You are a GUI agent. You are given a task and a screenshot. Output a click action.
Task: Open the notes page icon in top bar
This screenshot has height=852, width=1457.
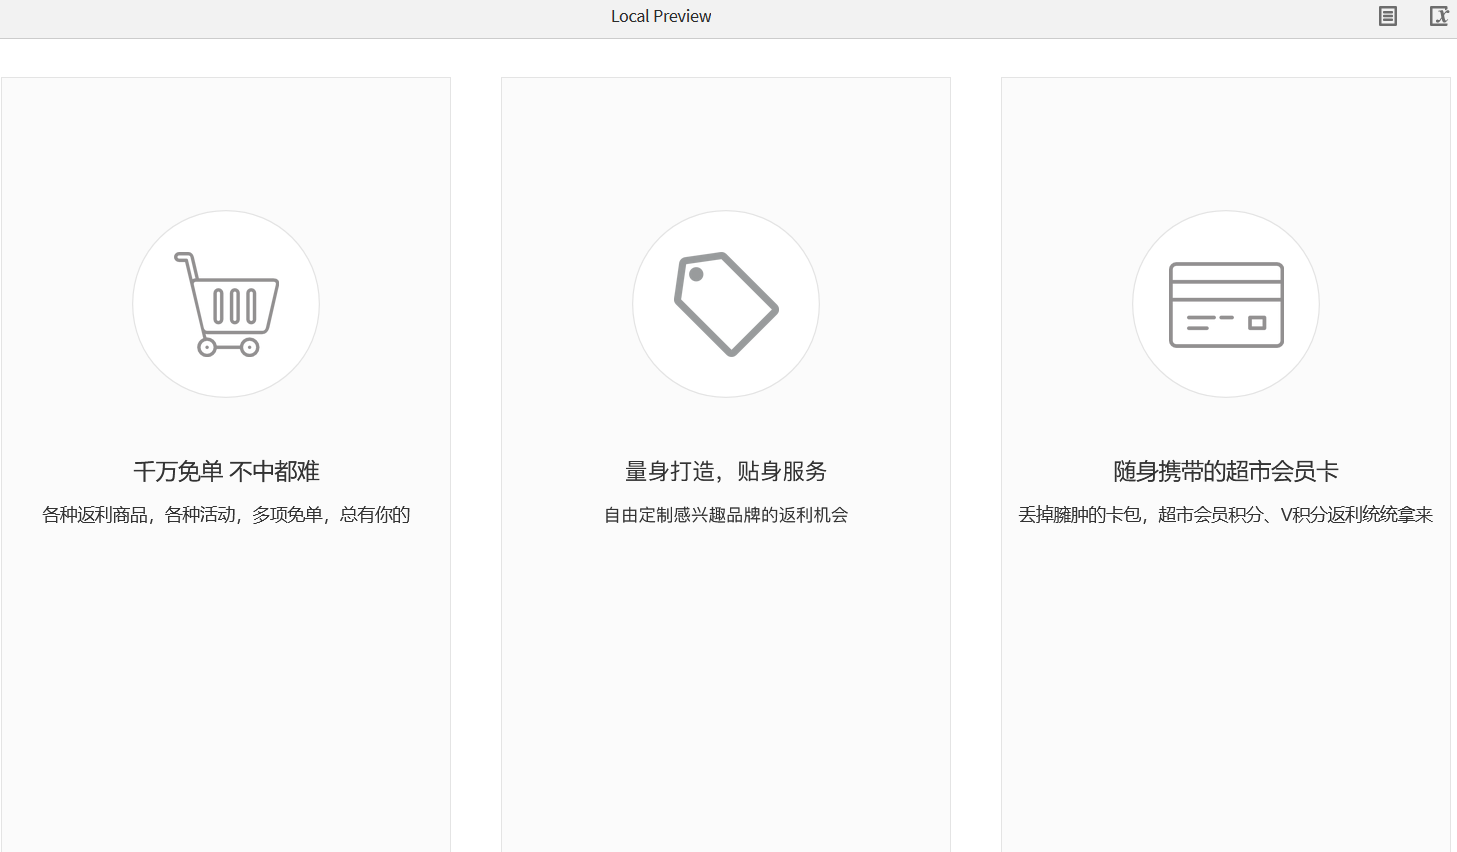coord(1388,16)
